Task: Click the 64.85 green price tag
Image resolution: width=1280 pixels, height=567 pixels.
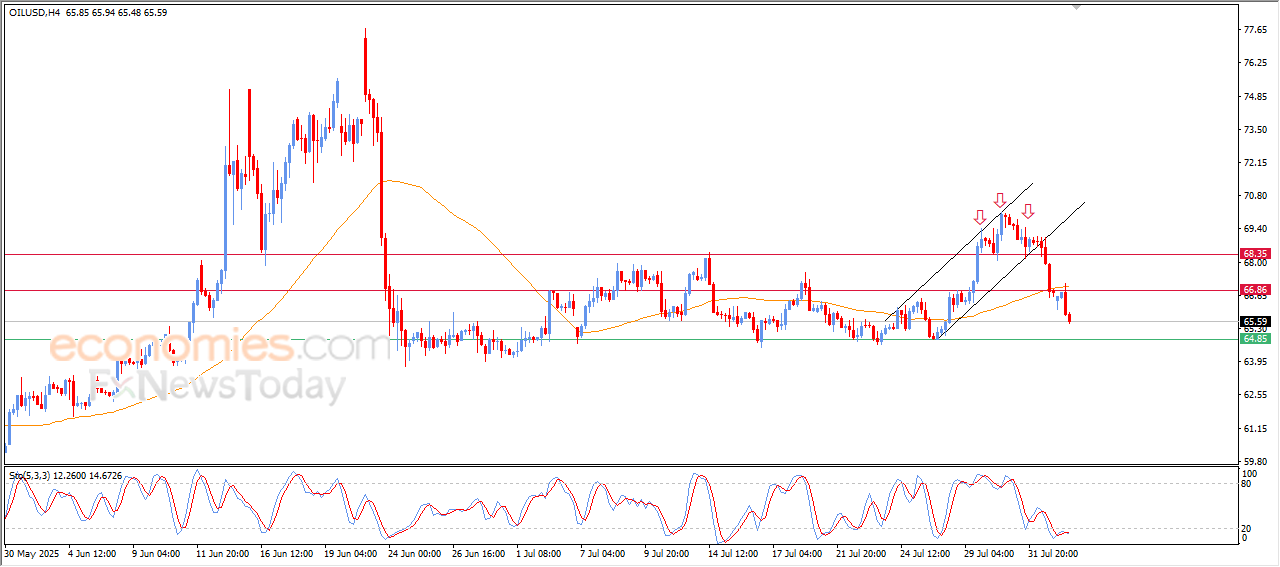Action: [1254, 339]
